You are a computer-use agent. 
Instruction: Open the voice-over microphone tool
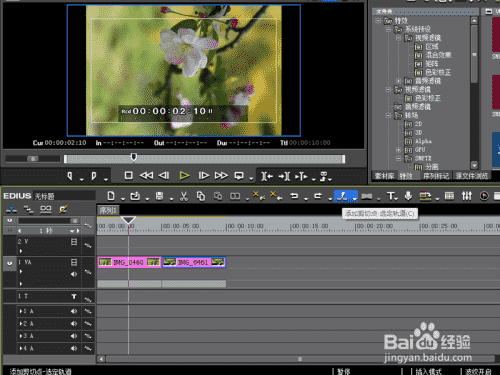[x=408, y=196]
